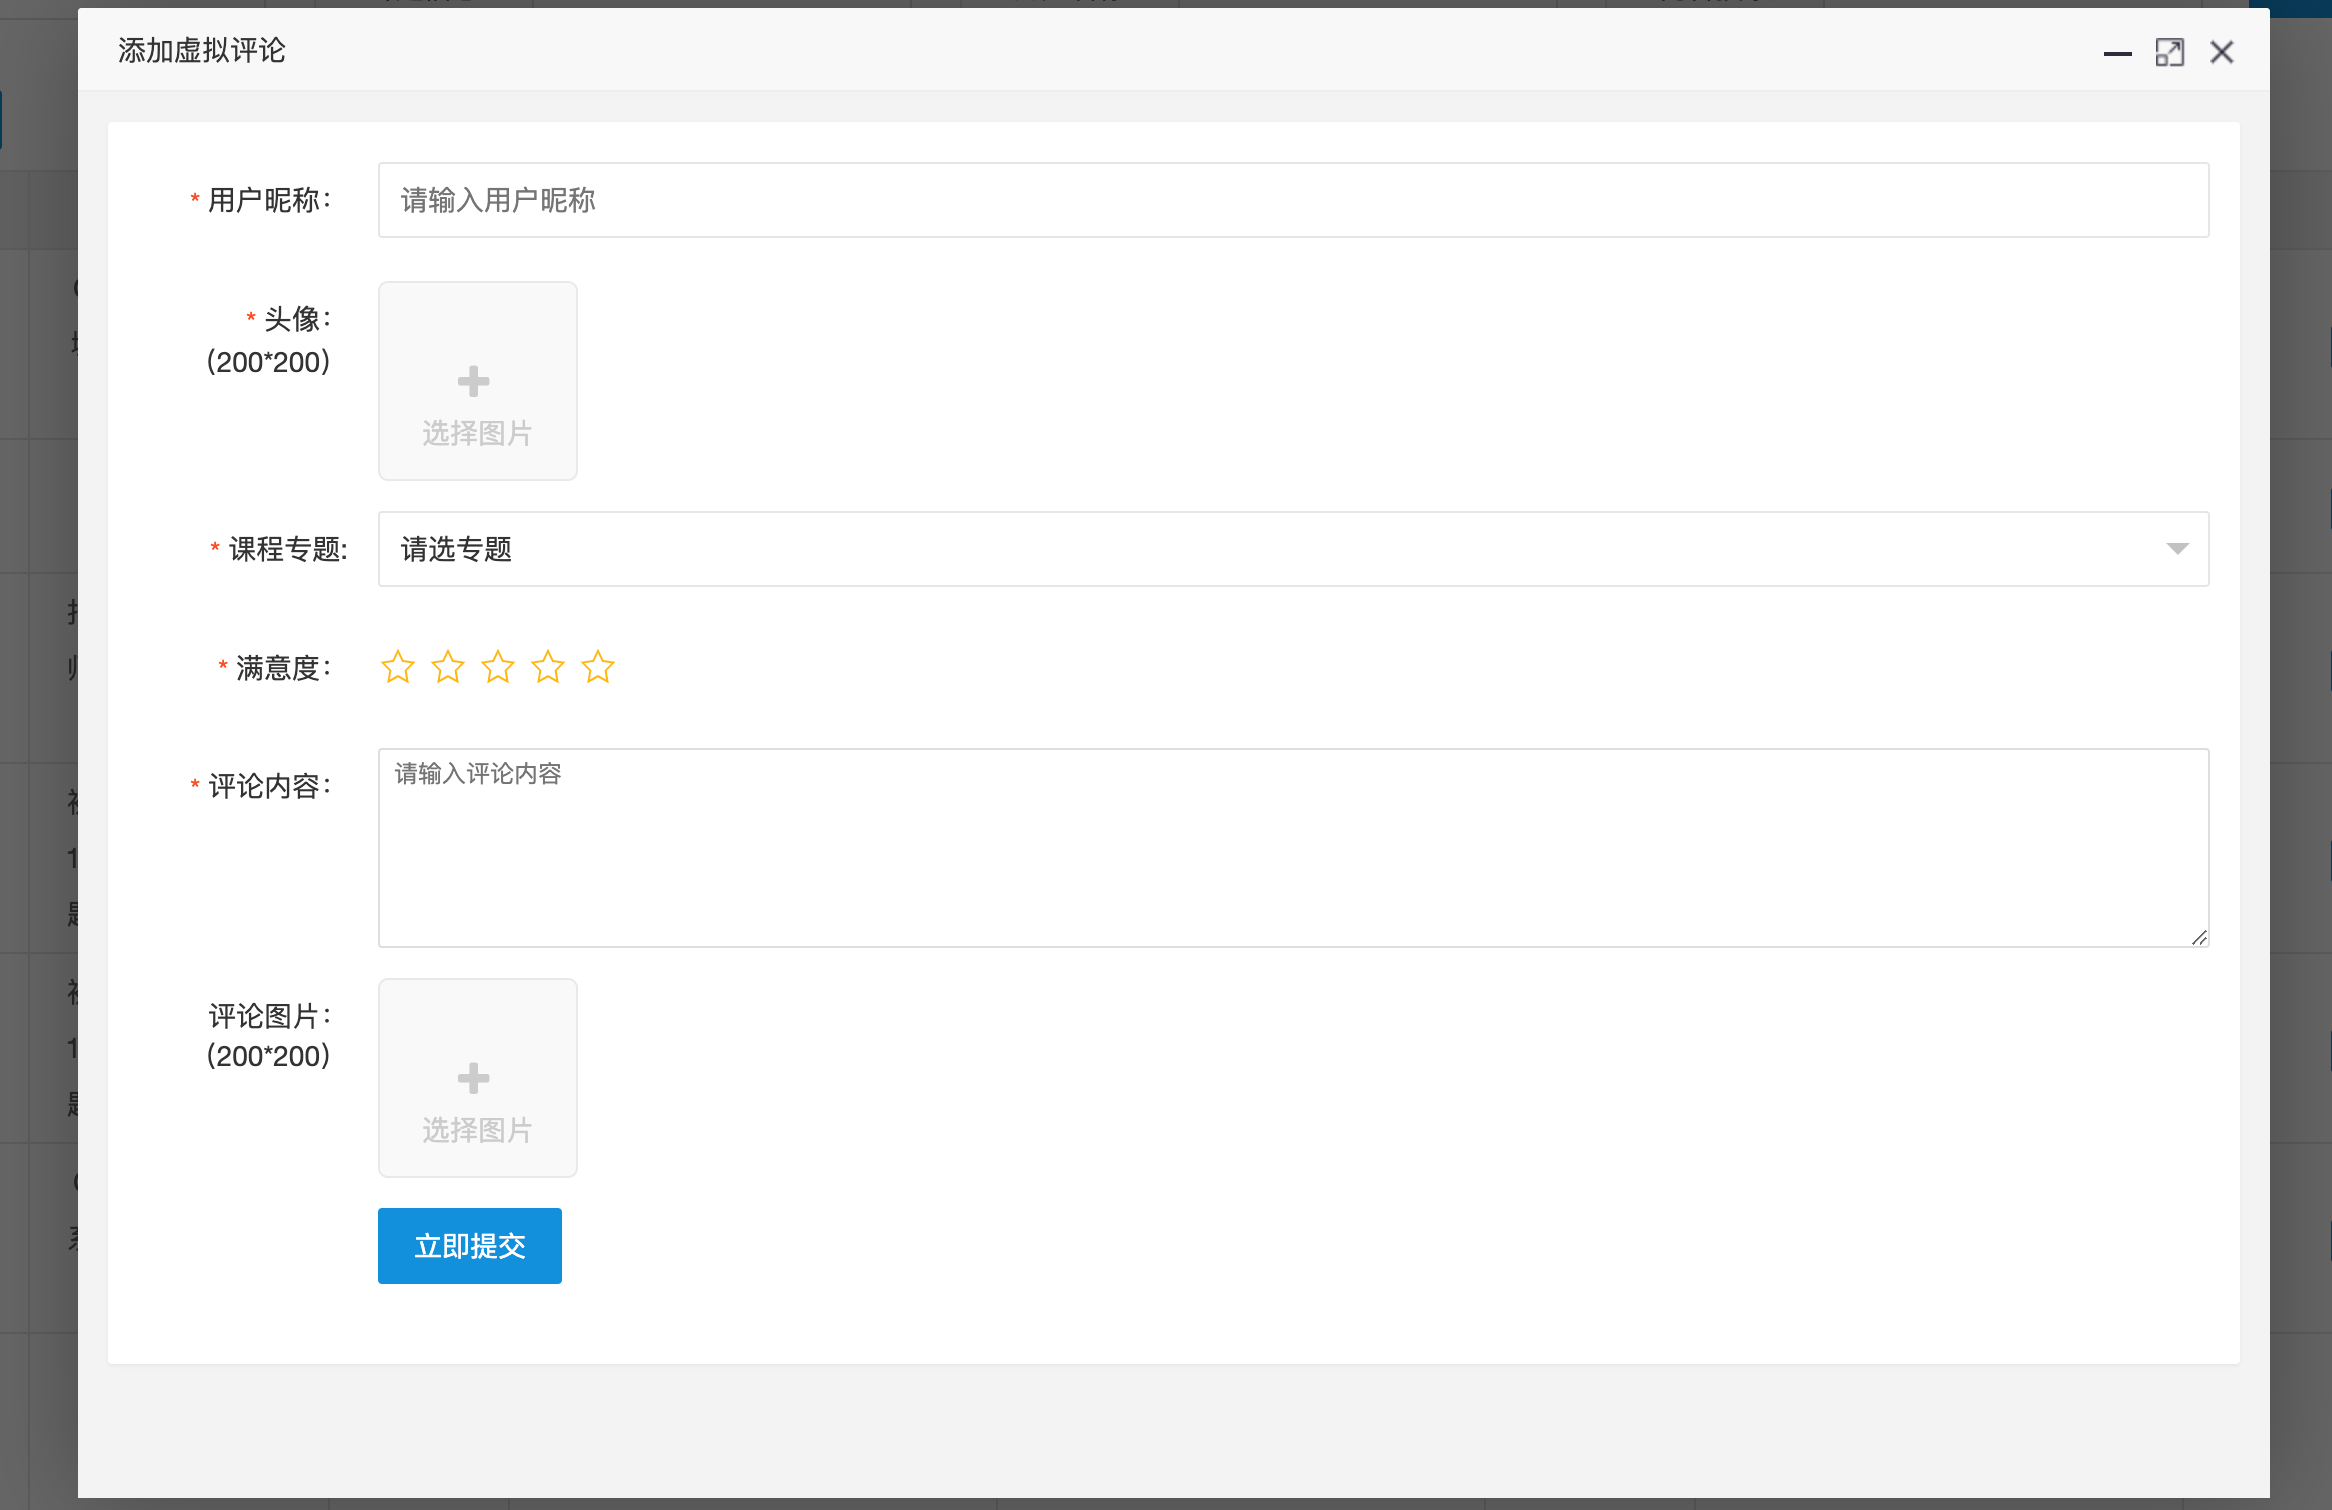Set satisfaction to three stars

(x=498, y=667)
